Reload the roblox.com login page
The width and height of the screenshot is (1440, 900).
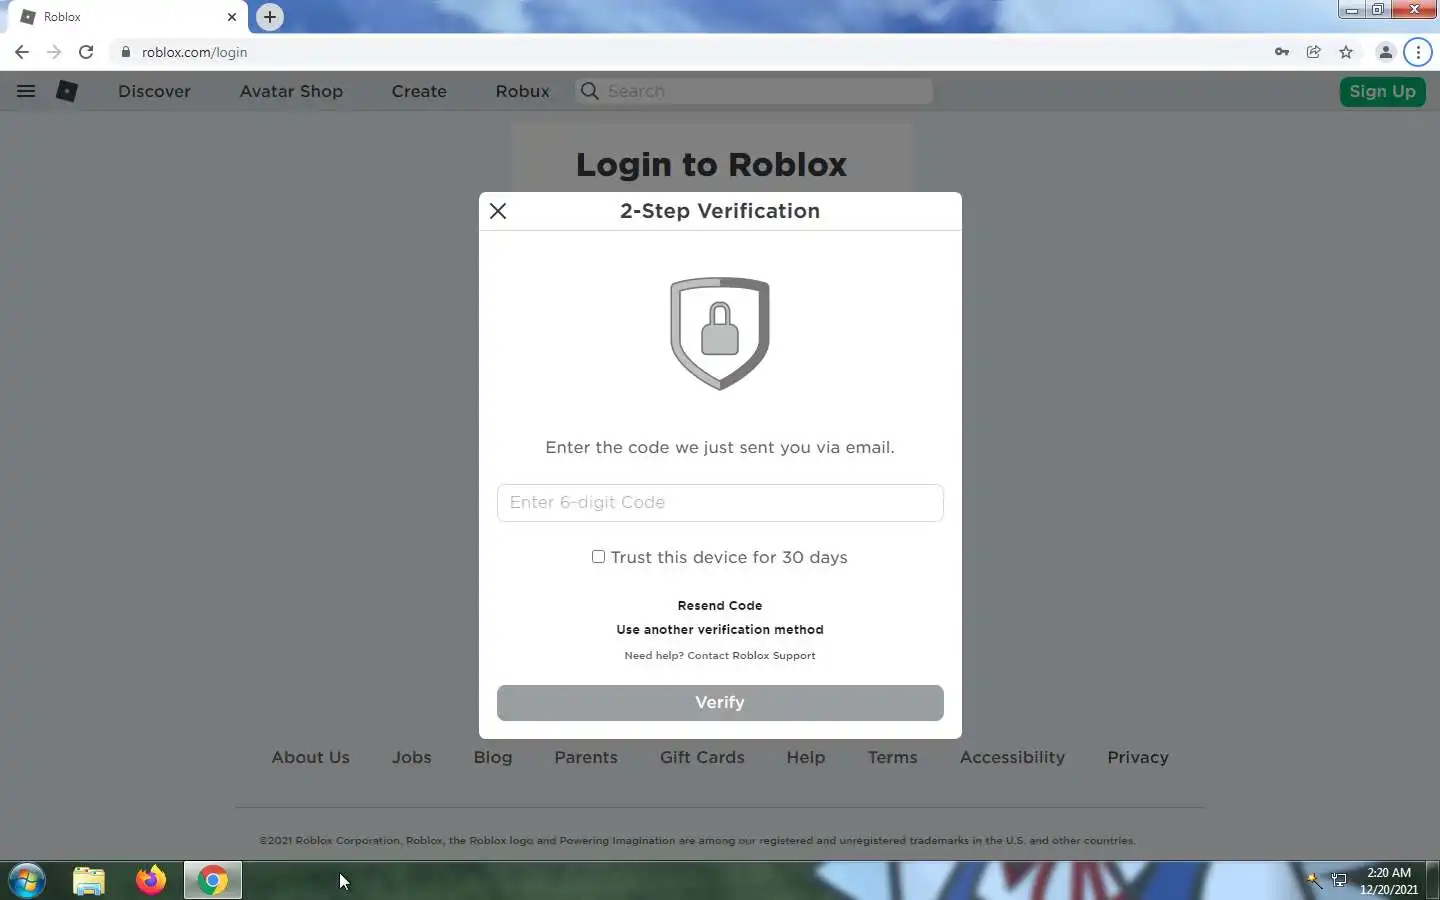pos(86,52)
